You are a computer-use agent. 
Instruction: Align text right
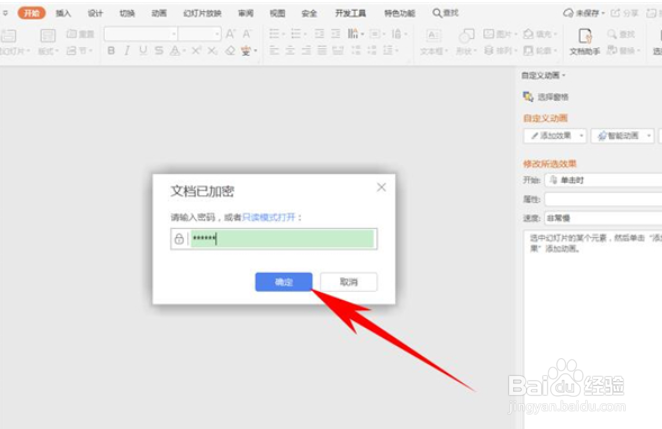click(306, 51)
